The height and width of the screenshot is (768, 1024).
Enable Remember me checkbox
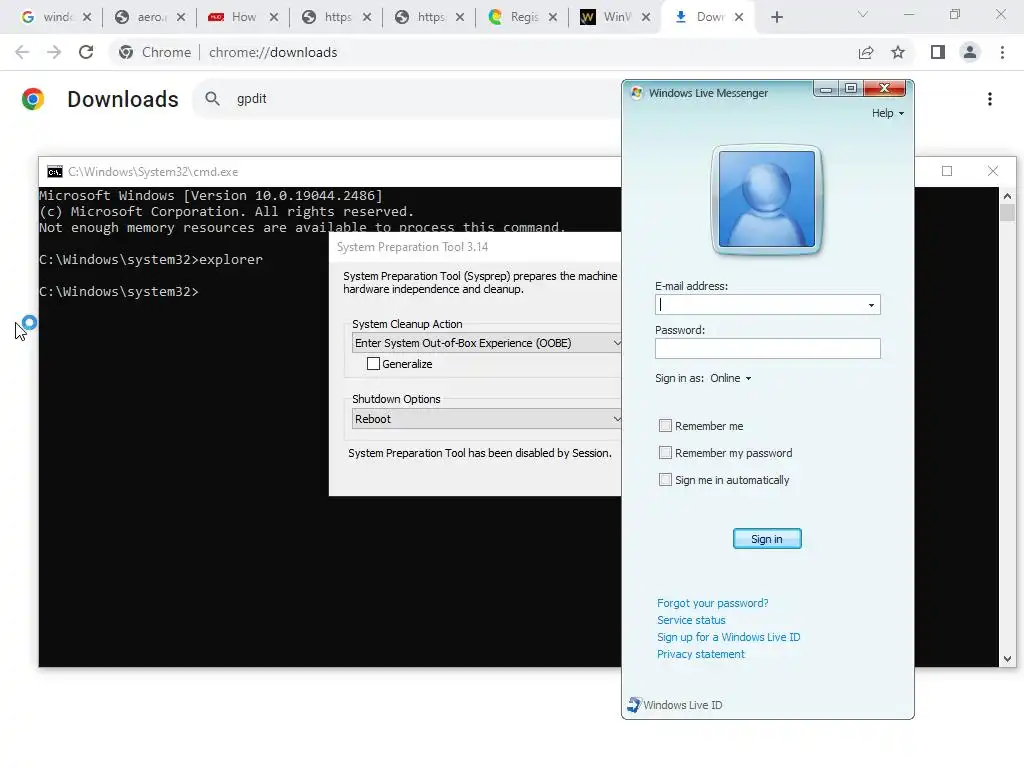coord(665,426)
